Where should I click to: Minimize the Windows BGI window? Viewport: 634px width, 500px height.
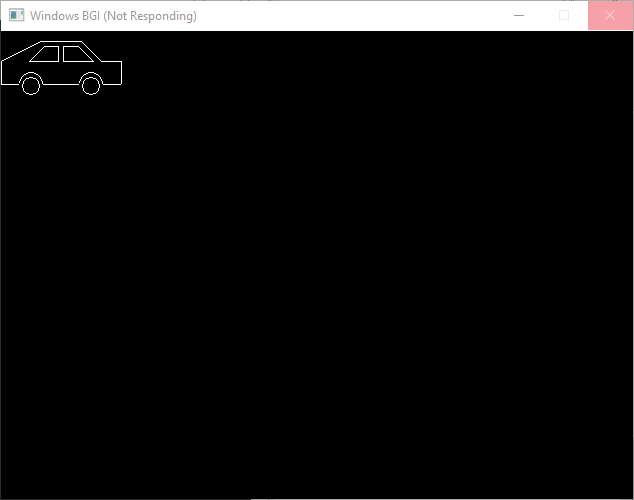pos(519,15)
